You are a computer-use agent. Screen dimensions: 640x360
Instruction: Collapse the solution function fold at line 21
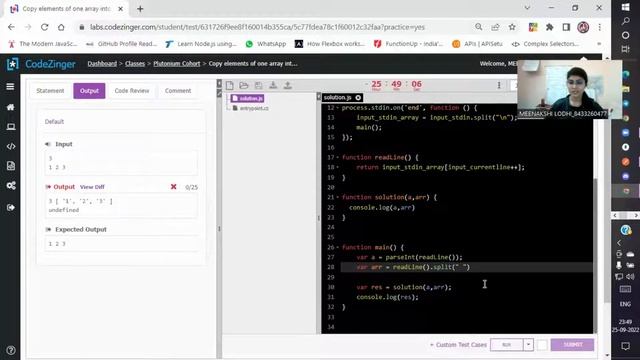[338, 197]
